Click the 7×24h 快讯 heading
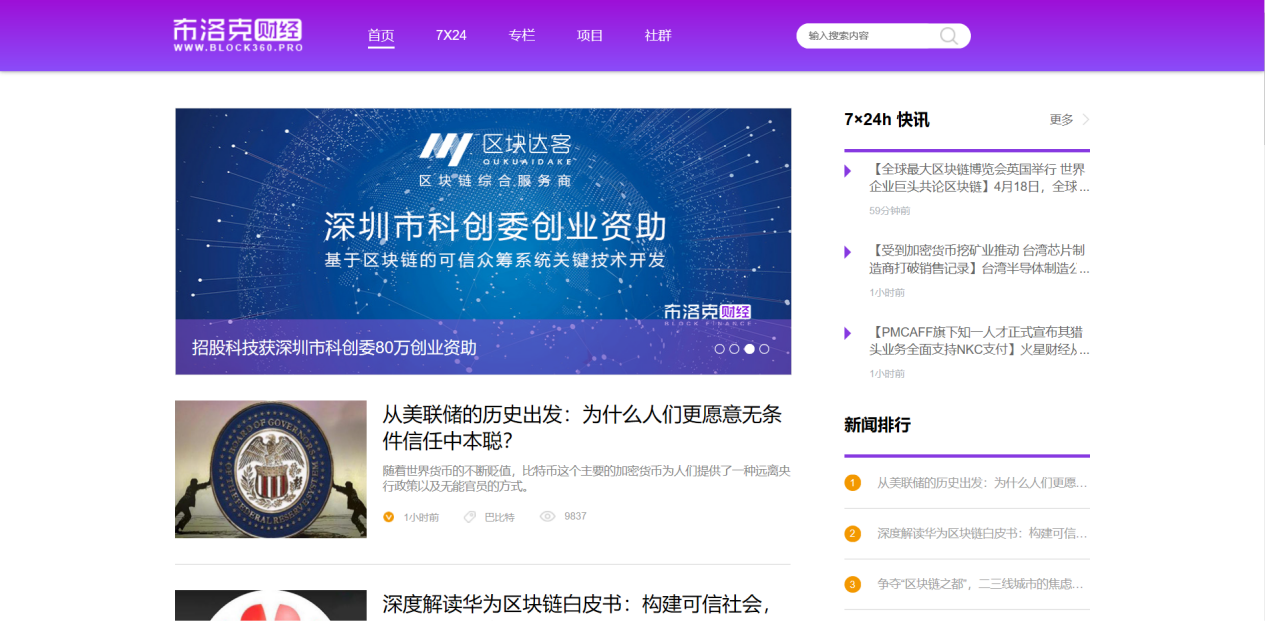This screenshot has height=622, width=1265. (x=886, y=120)
